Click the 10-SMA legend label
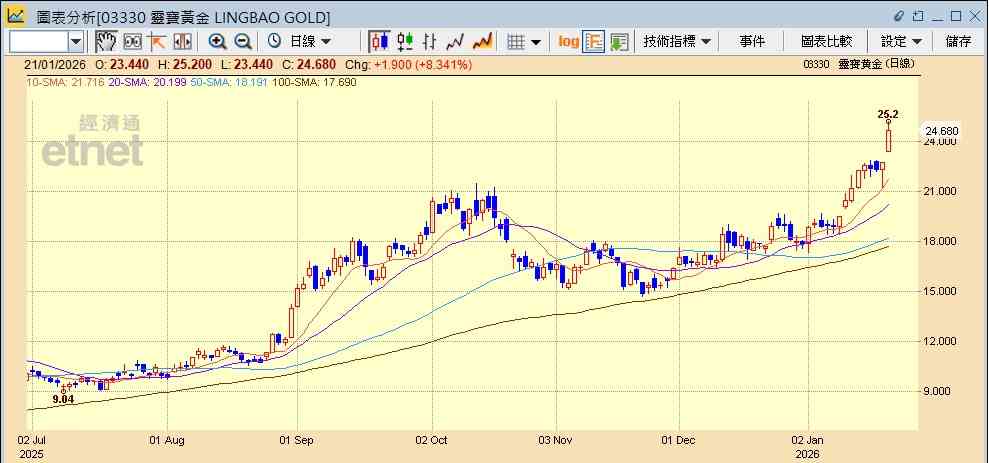Screen dimensions: 989x463 tap(64, 82)
